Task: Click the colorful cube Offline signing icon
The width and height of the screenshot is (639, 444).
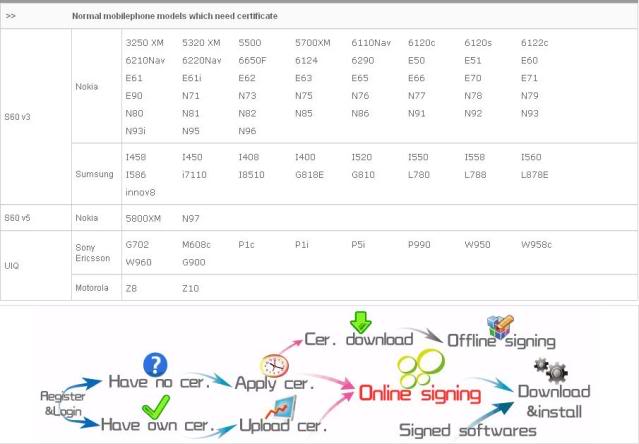Action: click(498, 327)
